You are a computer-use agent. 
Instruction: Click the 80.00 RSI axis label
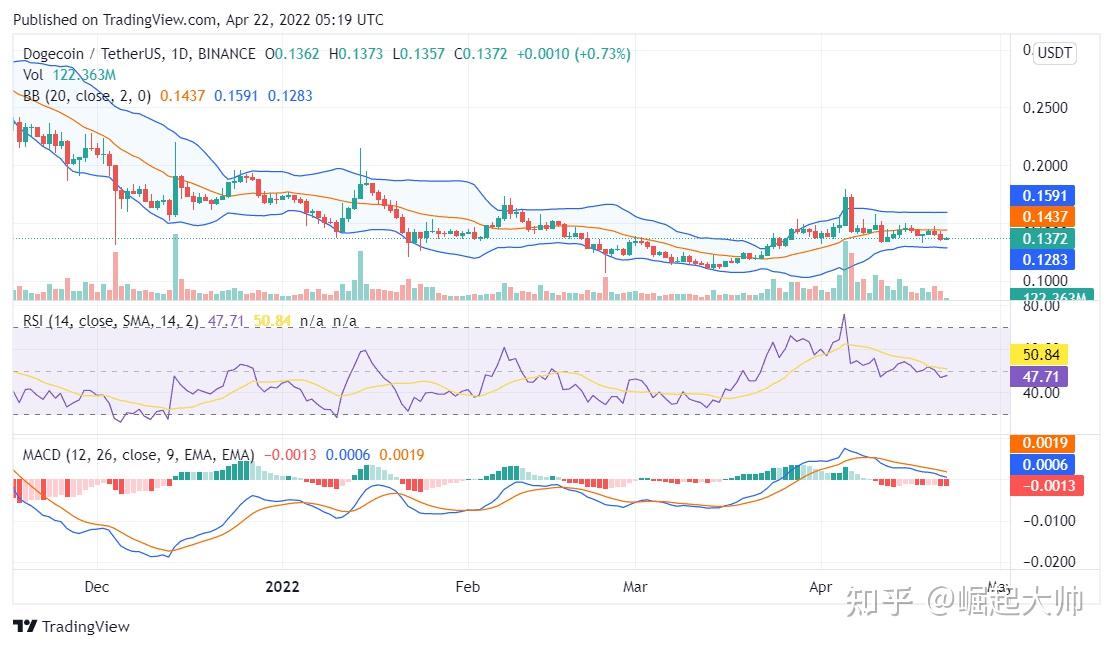pos(1041,307)
